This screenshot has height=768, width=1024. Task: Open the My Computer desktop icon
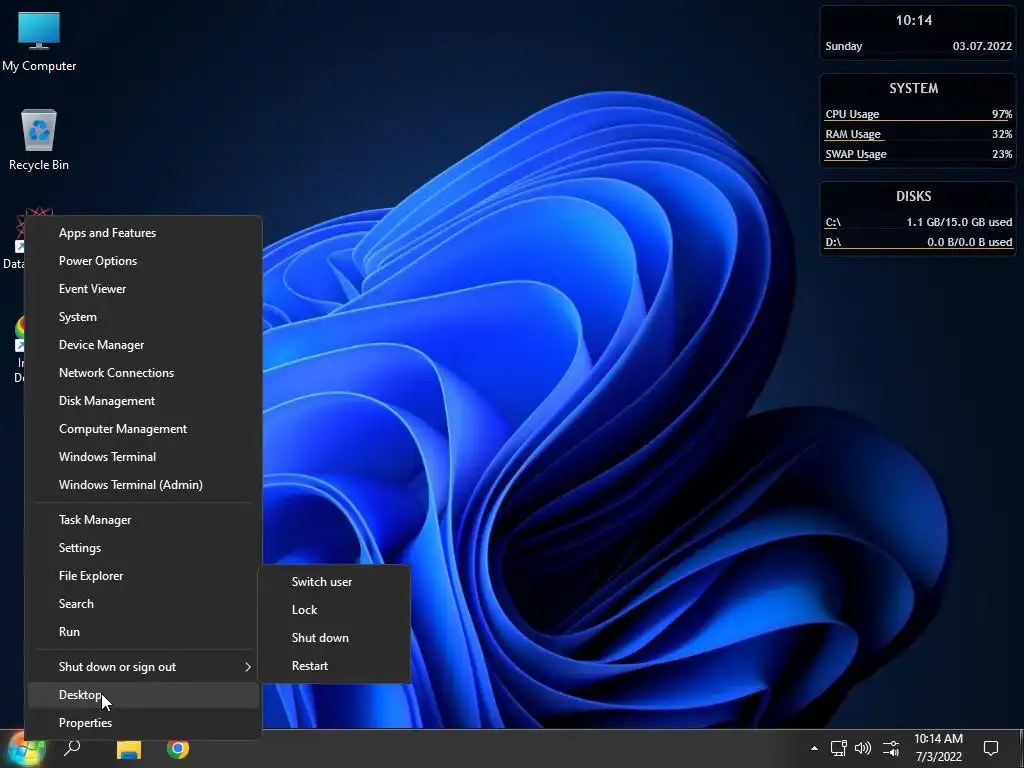click(x=39, y=42)
